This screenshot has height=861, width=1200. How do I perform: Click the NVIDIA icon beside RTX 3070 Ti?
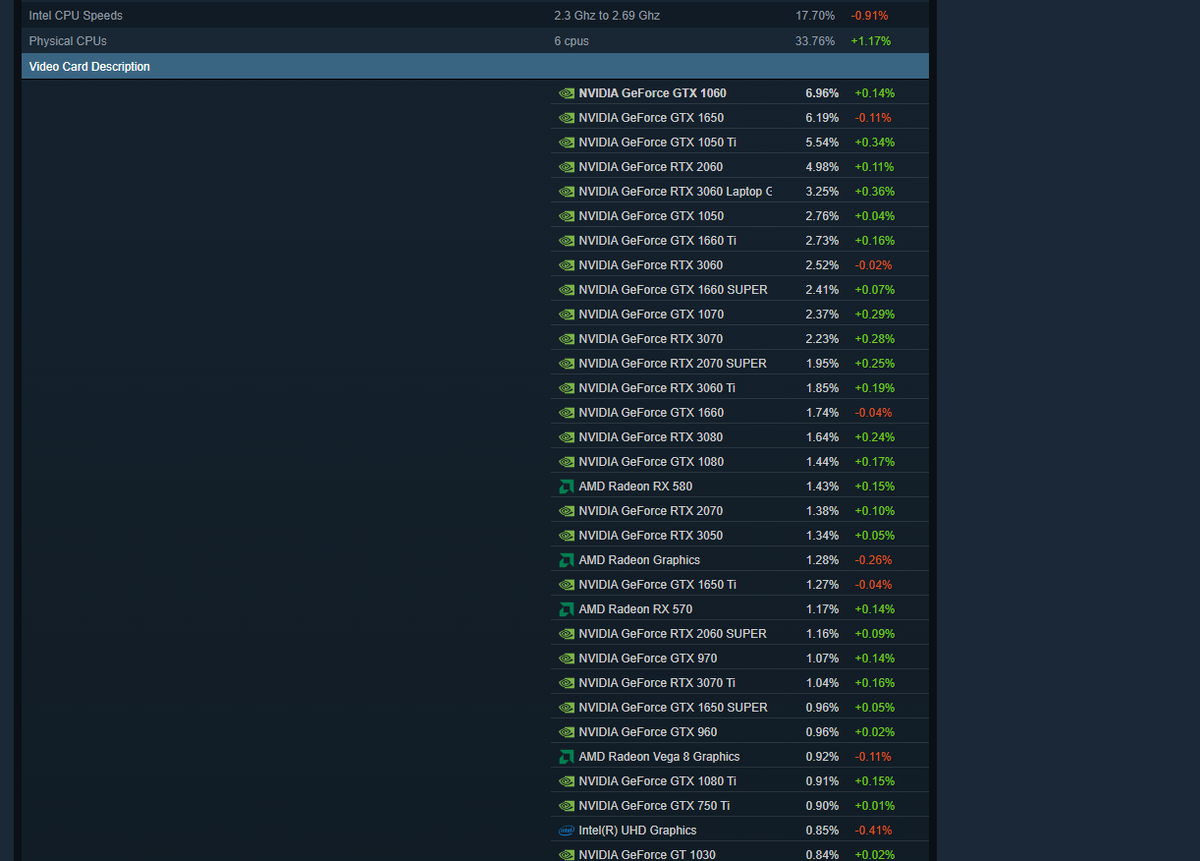click(x=566, y=683)
